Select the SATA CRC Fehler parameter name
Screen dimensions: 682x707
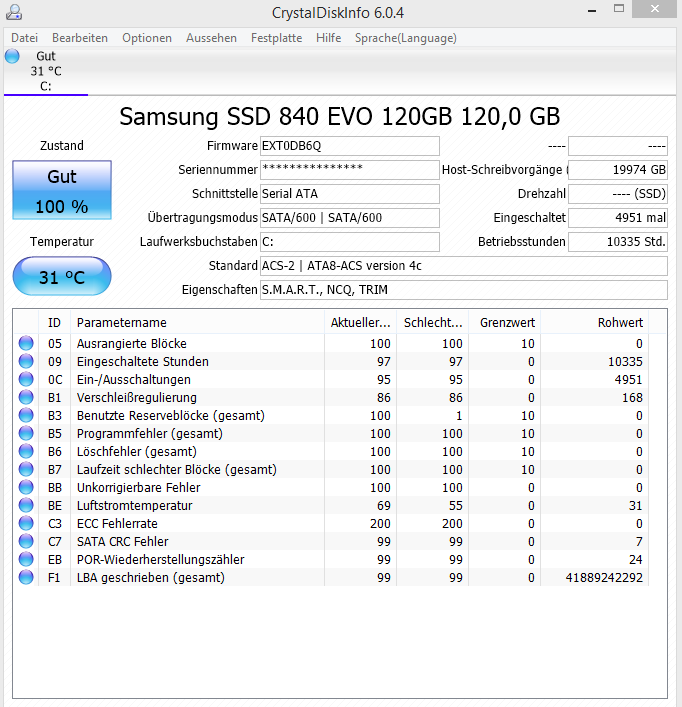[122, 542]
